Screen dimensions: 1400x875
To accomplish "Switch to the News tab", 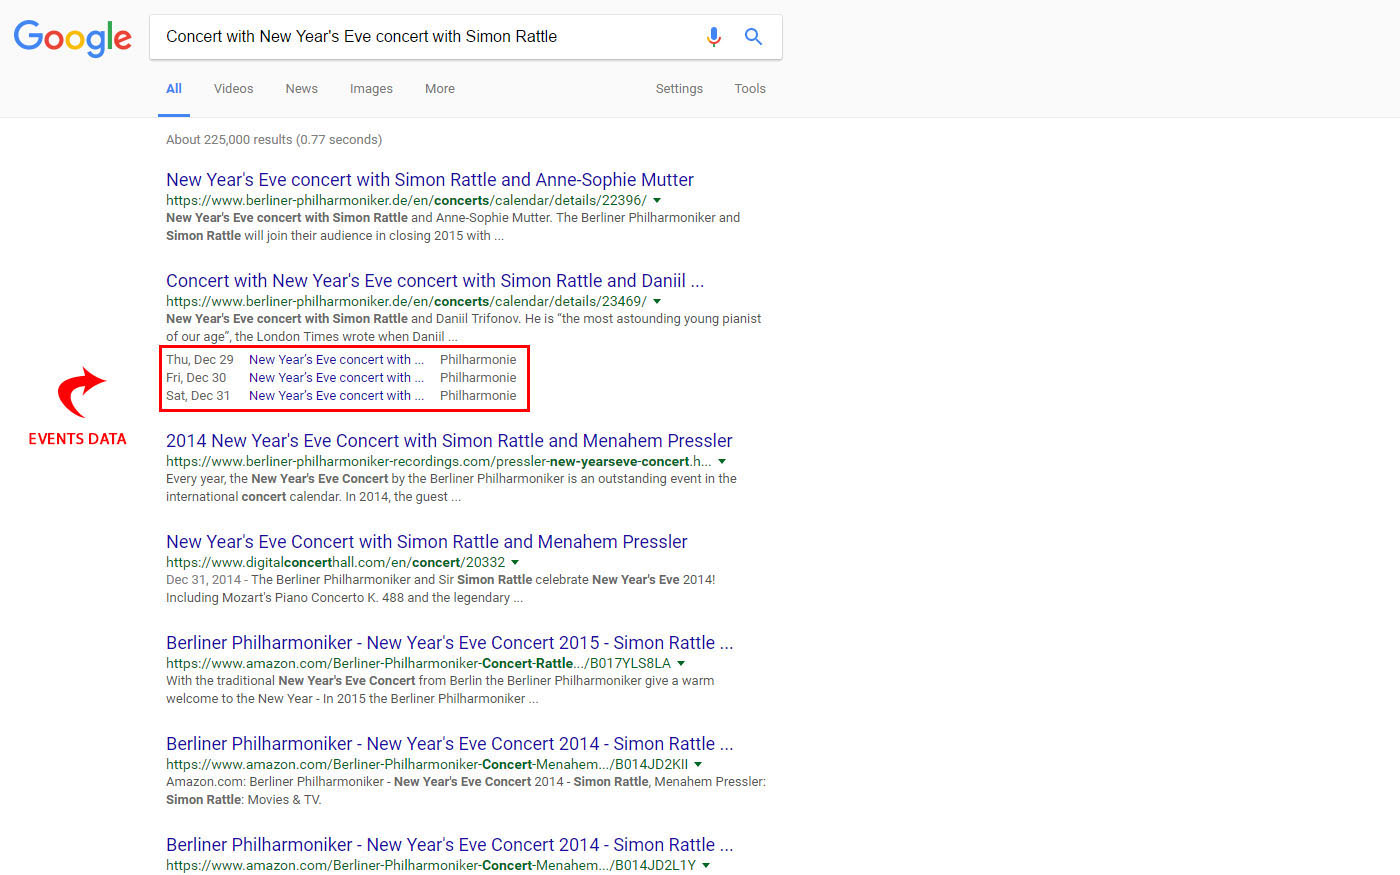I will point(301,89).
